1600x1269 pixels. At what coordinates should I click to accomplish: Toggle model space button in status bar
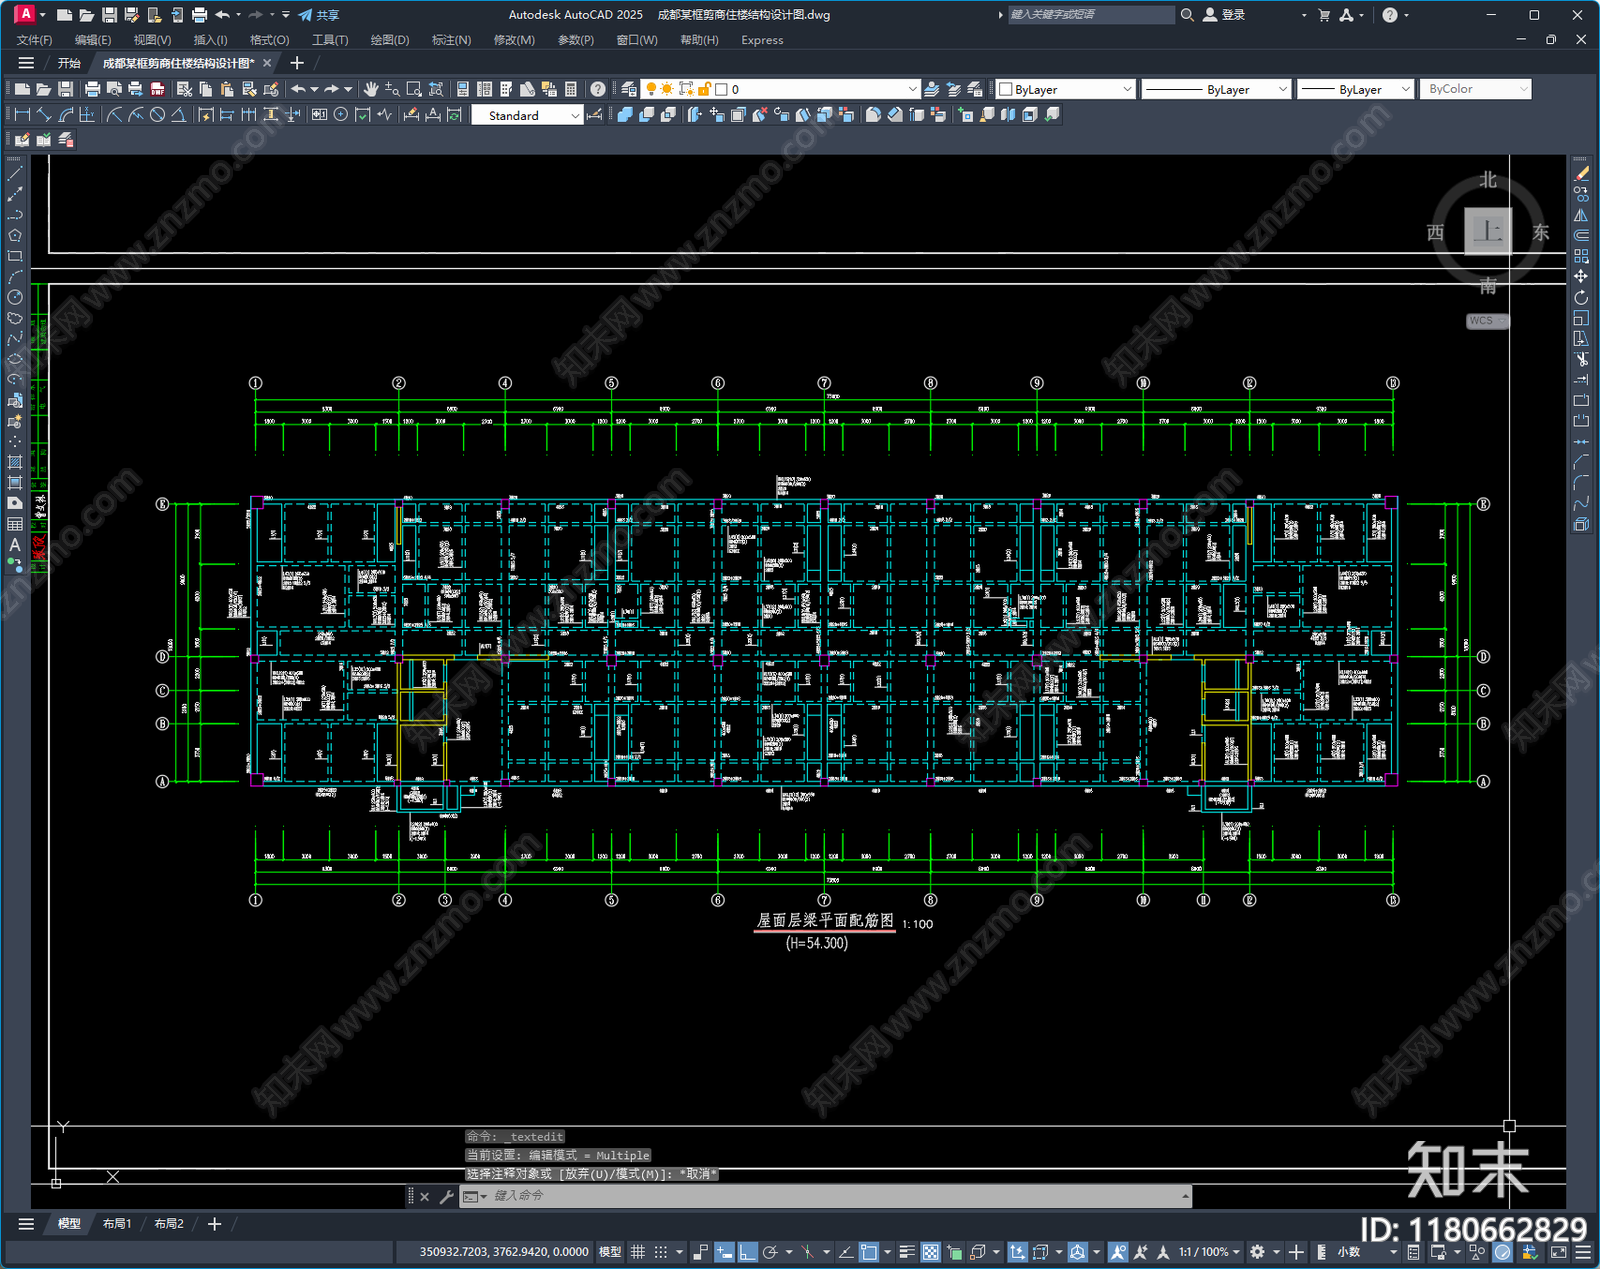[x=609, y=1252]
